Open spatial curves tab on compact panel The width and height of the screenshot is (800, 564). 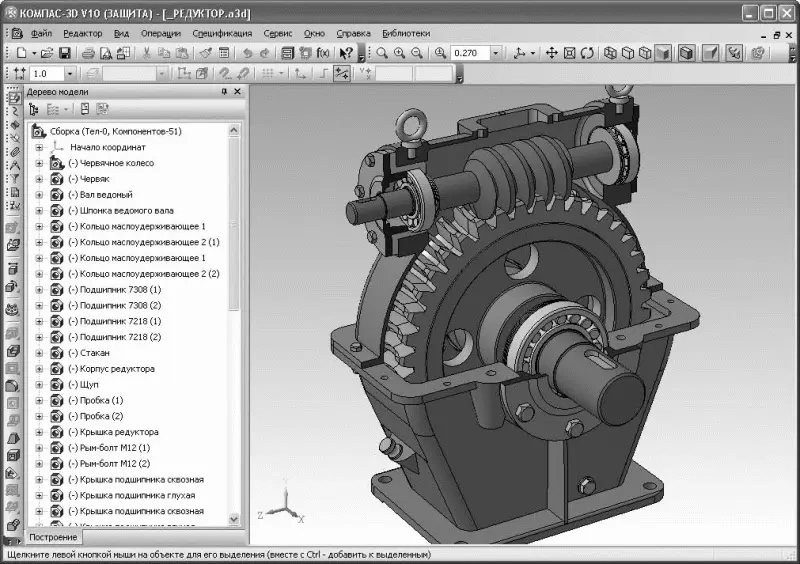tap(13, 111)
